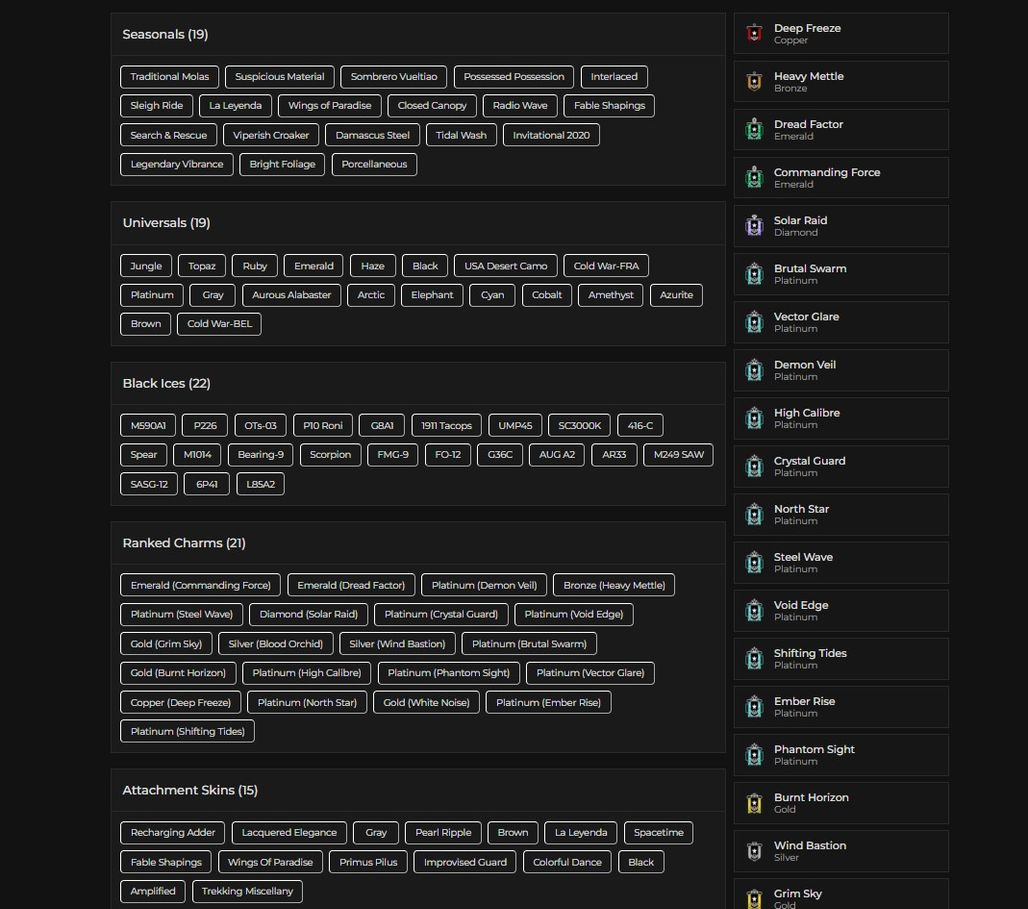Screen dimensions: 1028x909
Task: Select the Spacetime attachment skin tag
Action: (658, 832)
